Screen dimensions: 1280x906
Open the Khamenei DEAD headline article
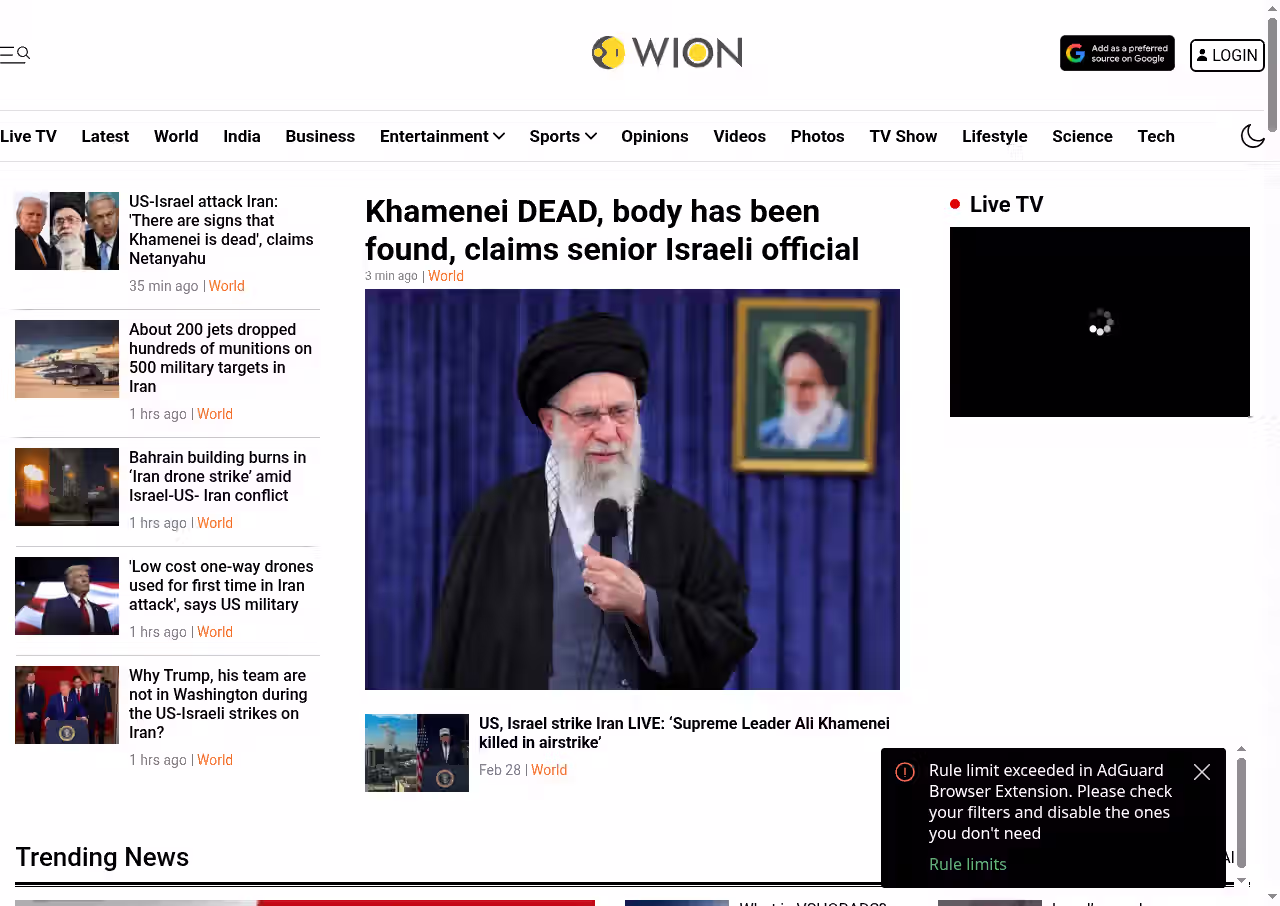tap(612, 230)
